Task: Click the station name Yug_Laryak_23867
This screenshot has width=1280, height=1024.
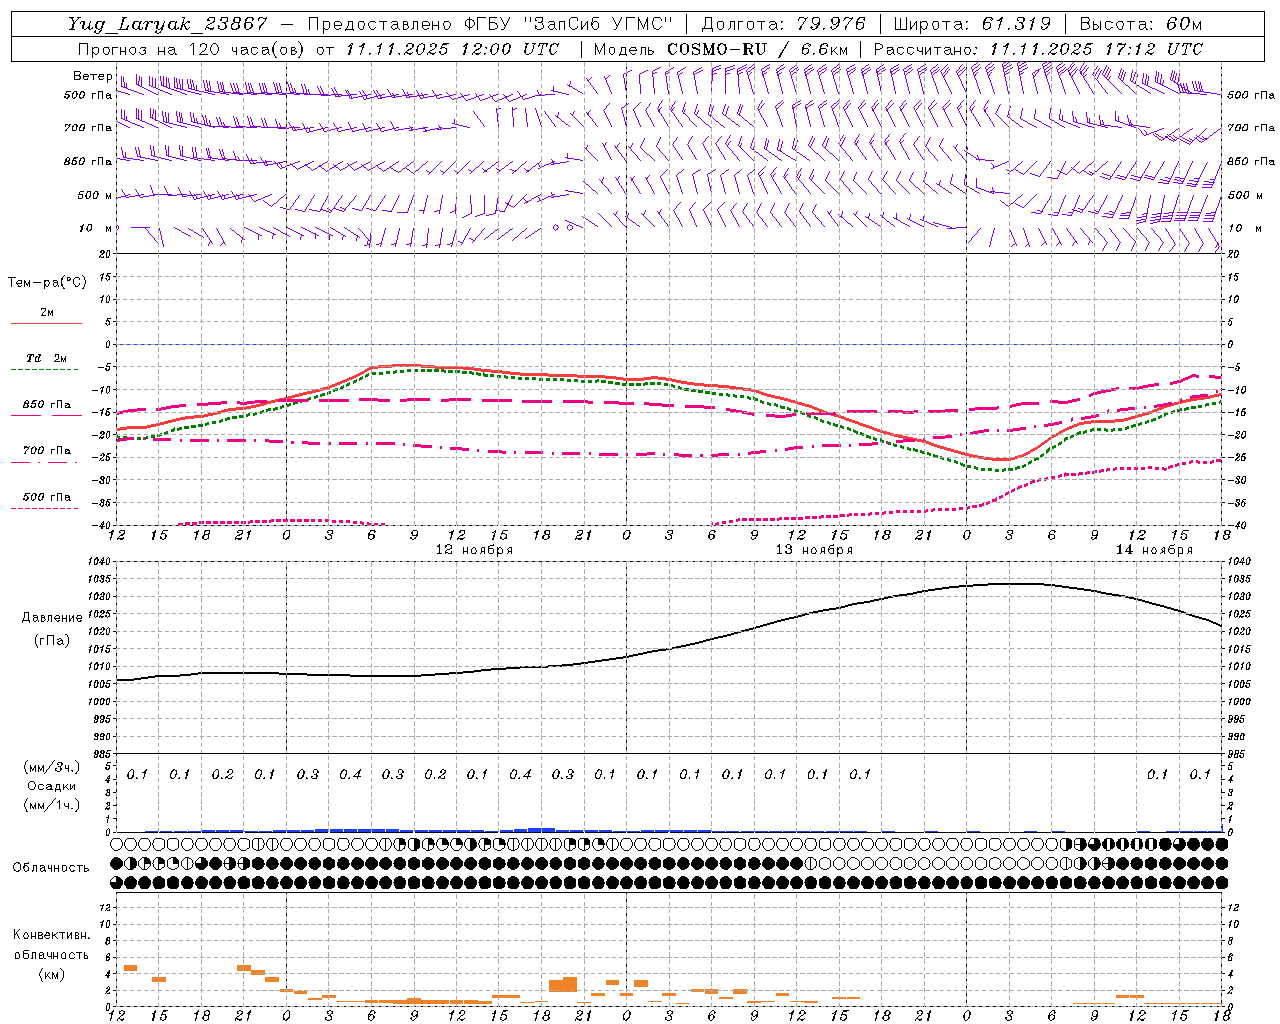Action: pos(168,24)
